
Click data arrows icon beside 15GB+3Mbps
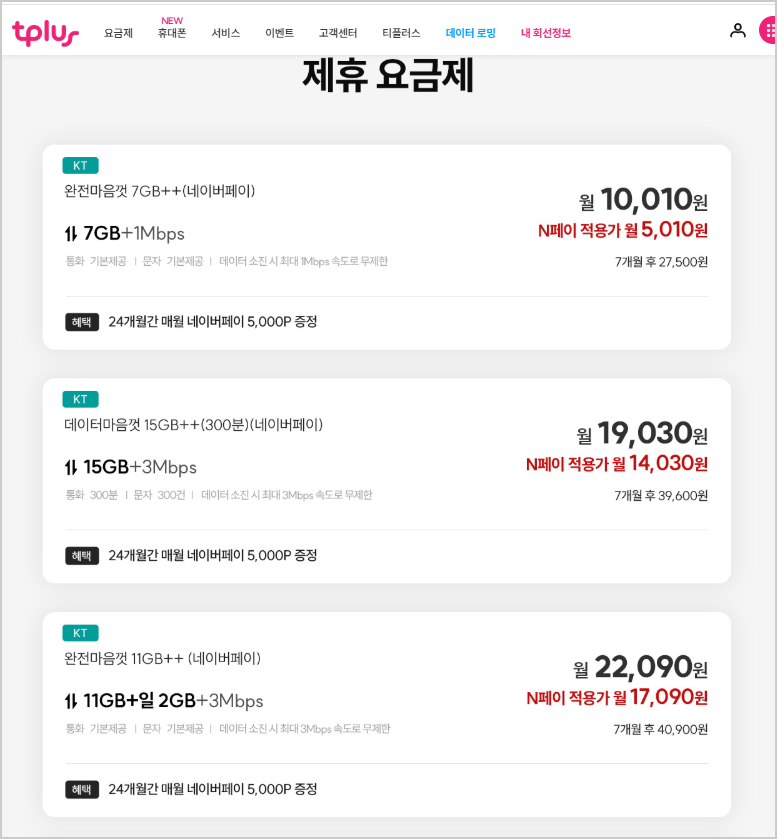coord(71,467)
